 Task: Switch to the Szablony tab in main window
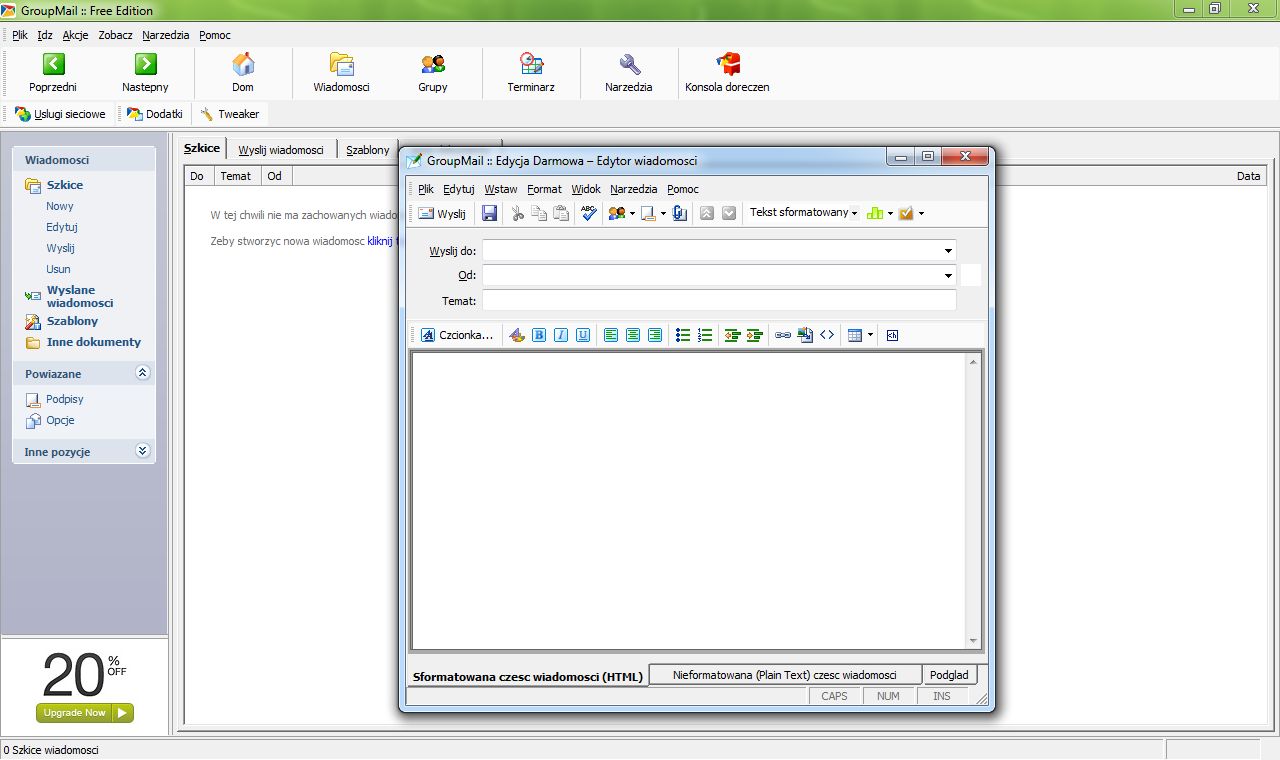pyautogui.click(x=368, y=150)
